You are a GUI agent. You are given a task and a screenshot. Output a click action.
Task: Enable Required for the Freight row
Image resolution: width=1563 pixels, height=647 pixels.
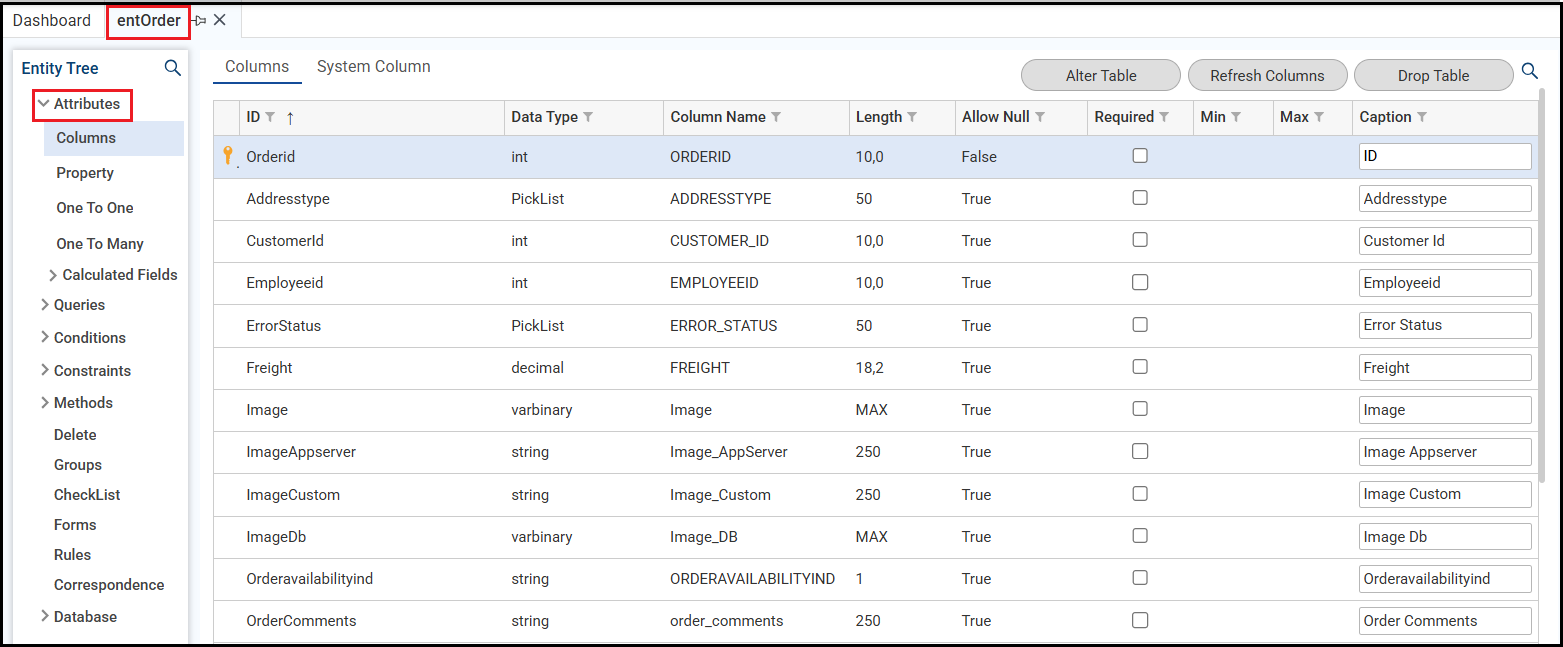pyautogui.click(x=1139, y=367)
